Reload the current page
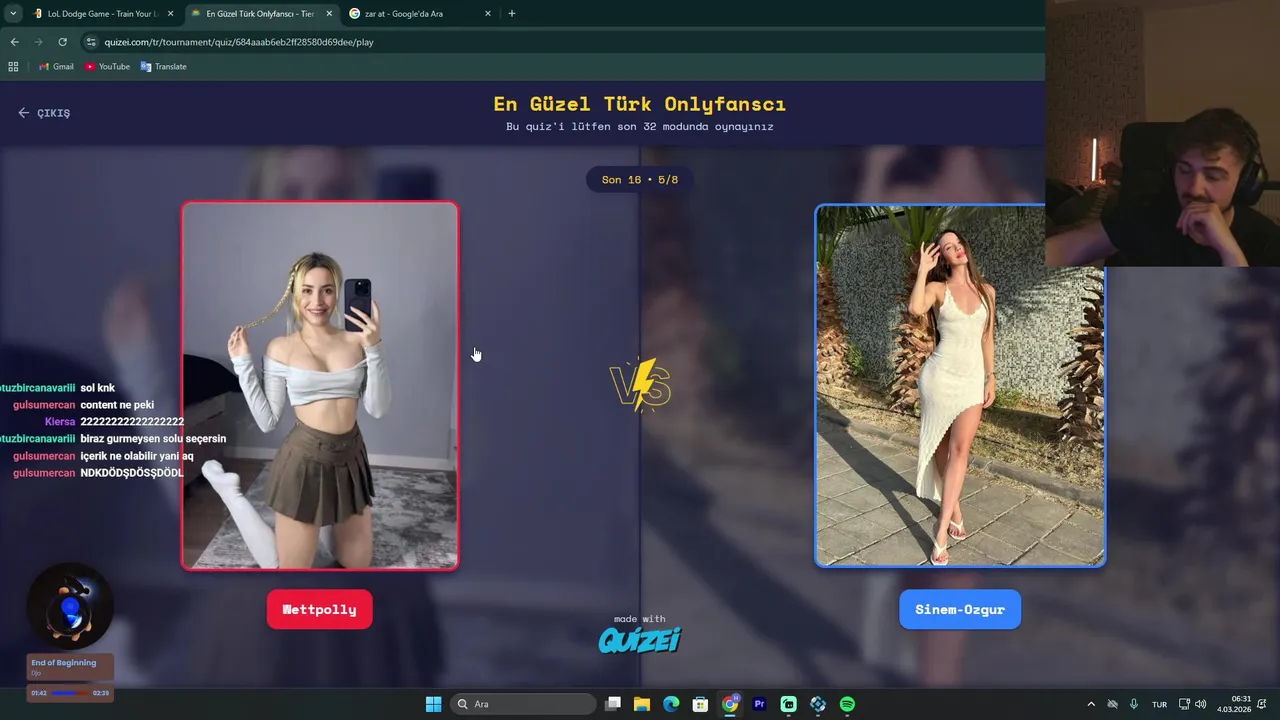This screenshot has height=720, width=1280. pyautogui.click(x=62, y=42)
